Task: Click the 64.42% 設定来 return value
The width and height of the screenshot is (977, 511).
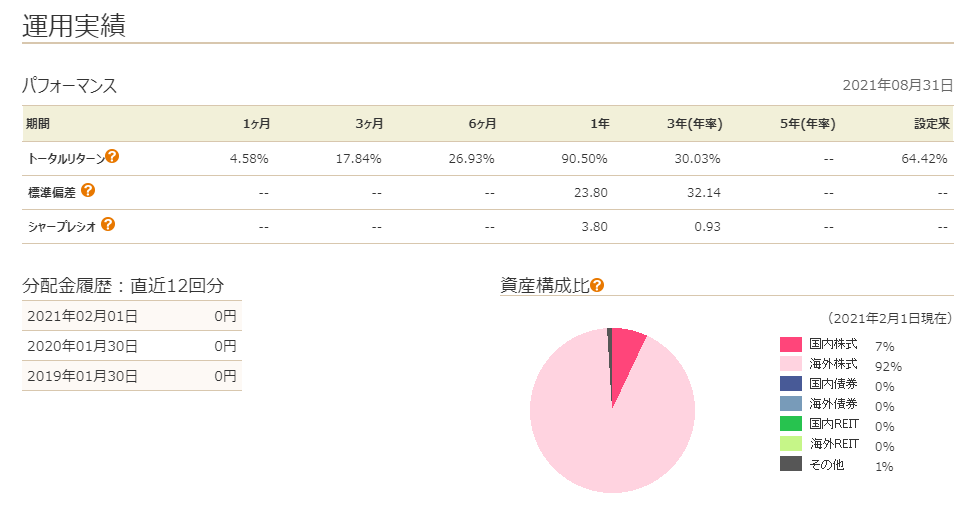Action: coord(925,158)
